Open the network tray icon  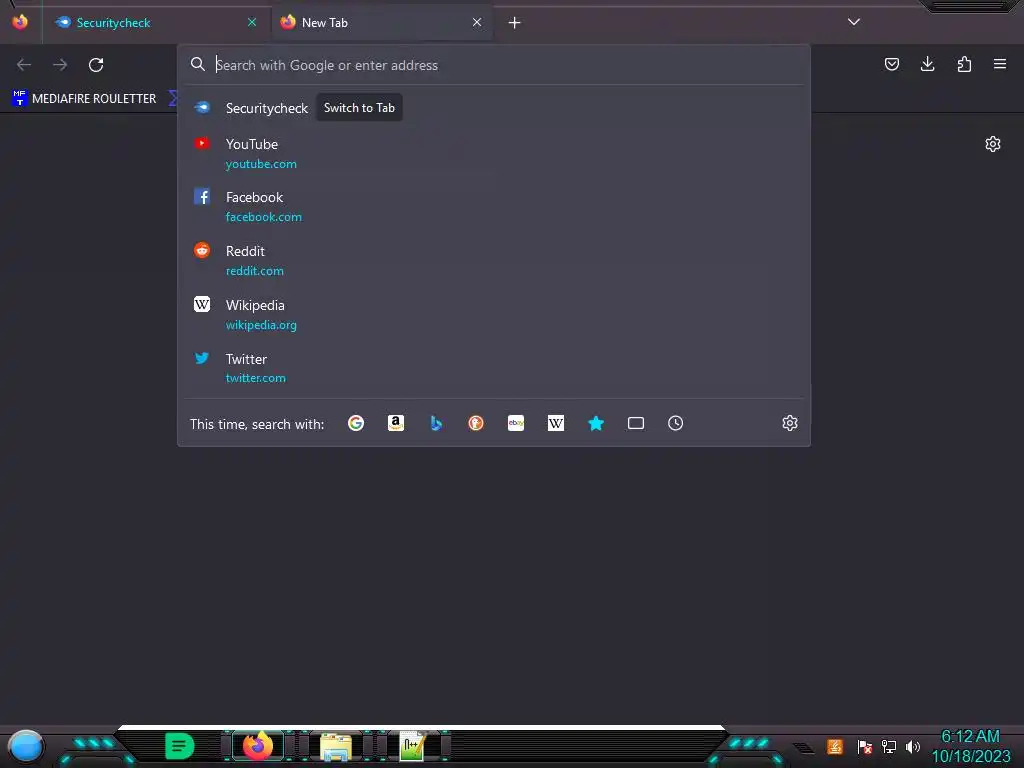tap(889, 746)
